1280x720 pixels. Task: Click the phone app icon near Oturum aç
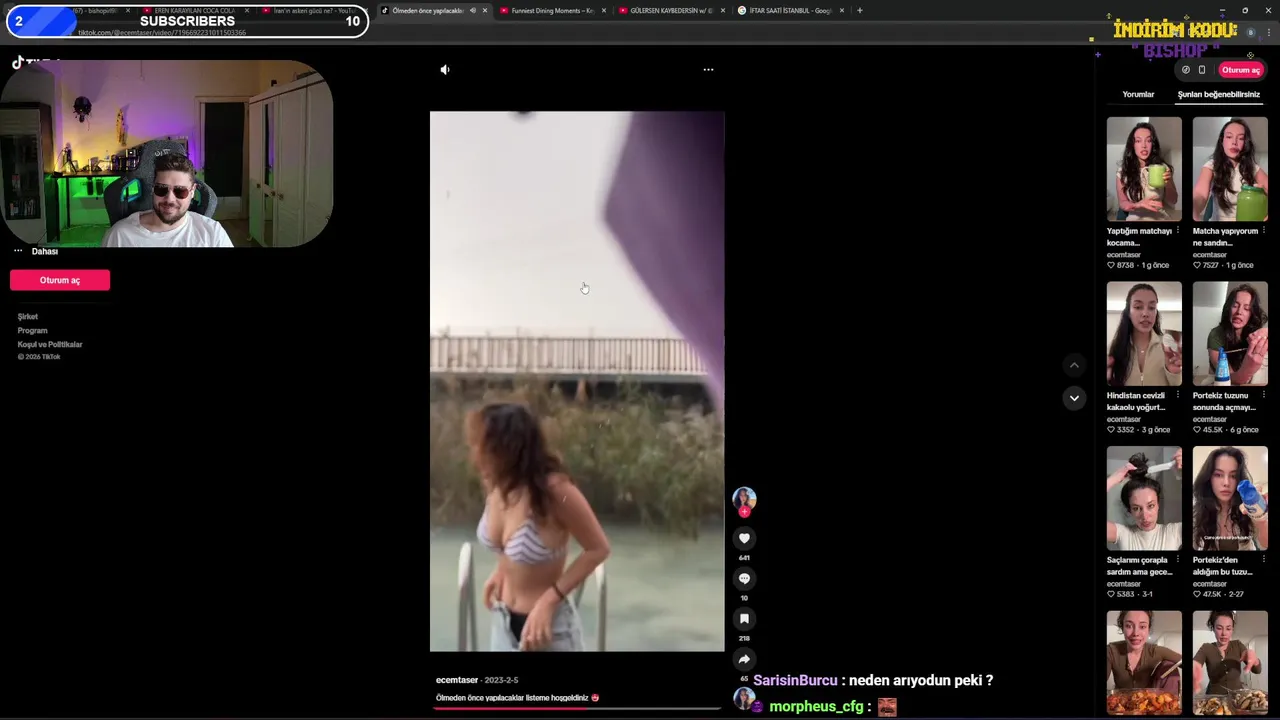click(x=1202, y=70)
